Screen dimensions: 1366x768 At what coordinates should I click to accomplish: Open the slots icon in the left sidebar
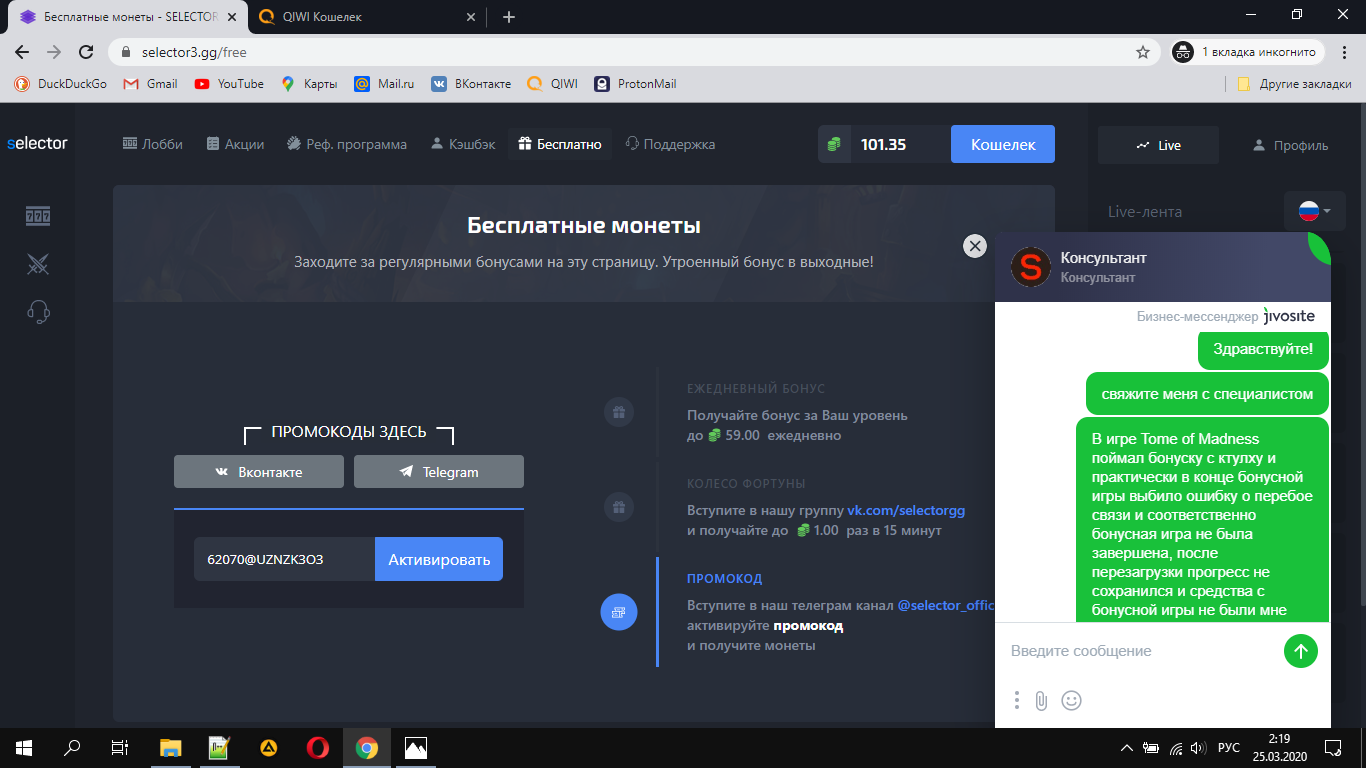[x=38, y=216]
